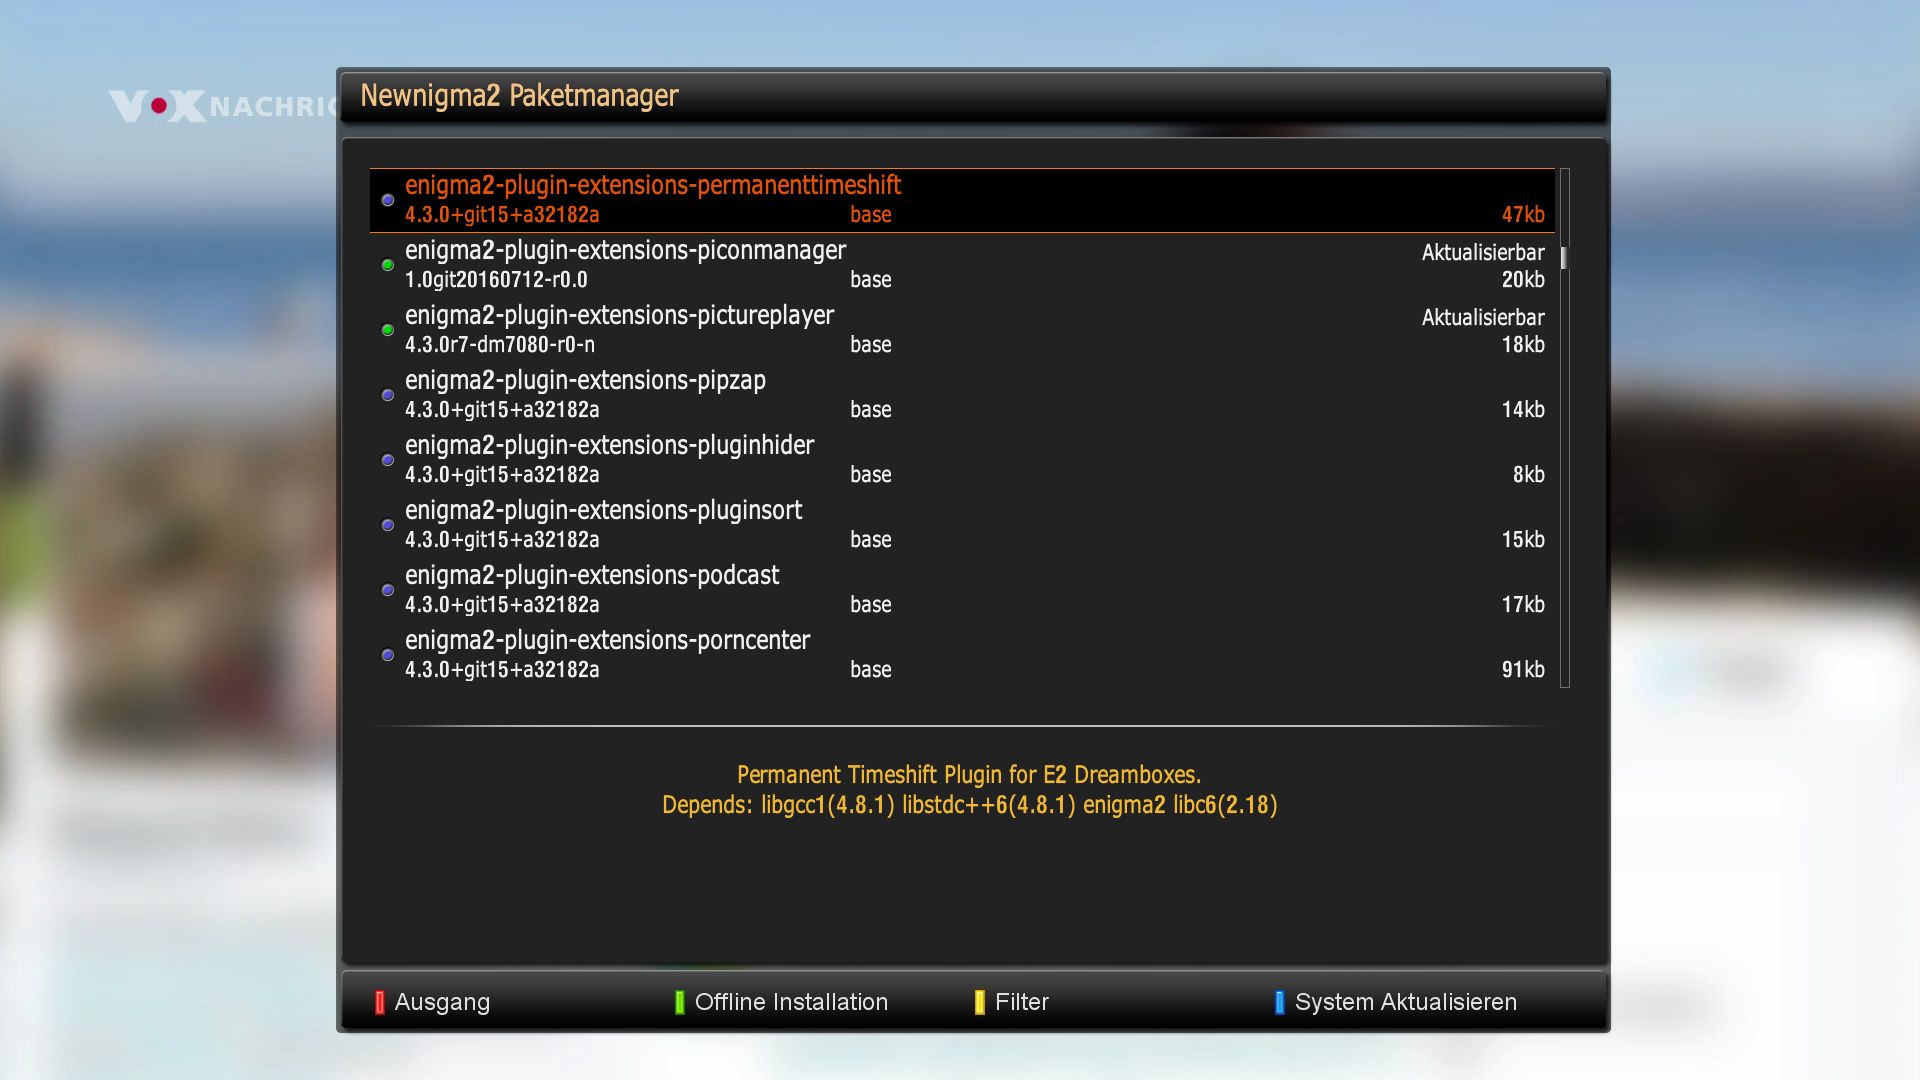Screen dimensions: 1920x1080
Task: Click the package list scrollbar thumb
Action: pyautogui.click(x=1564, y=257)
